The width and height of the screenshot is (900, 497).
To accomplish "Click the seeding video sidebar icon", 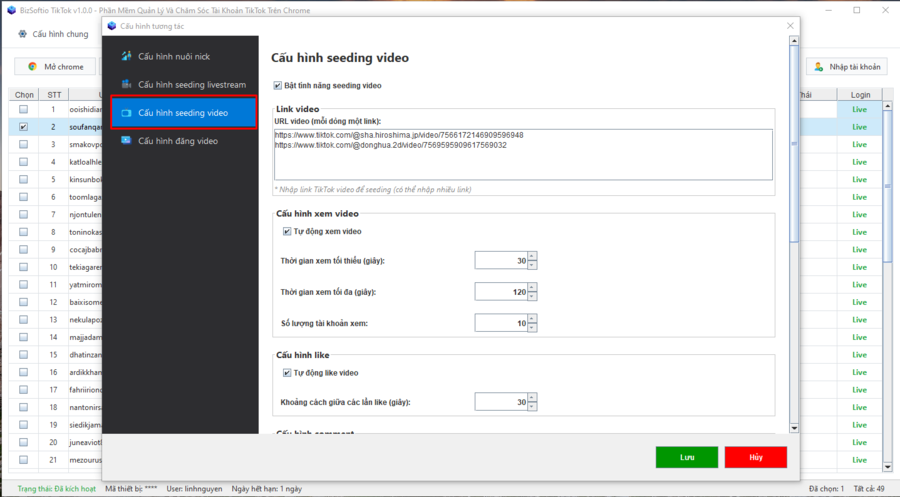I will (x=126, y=113).
